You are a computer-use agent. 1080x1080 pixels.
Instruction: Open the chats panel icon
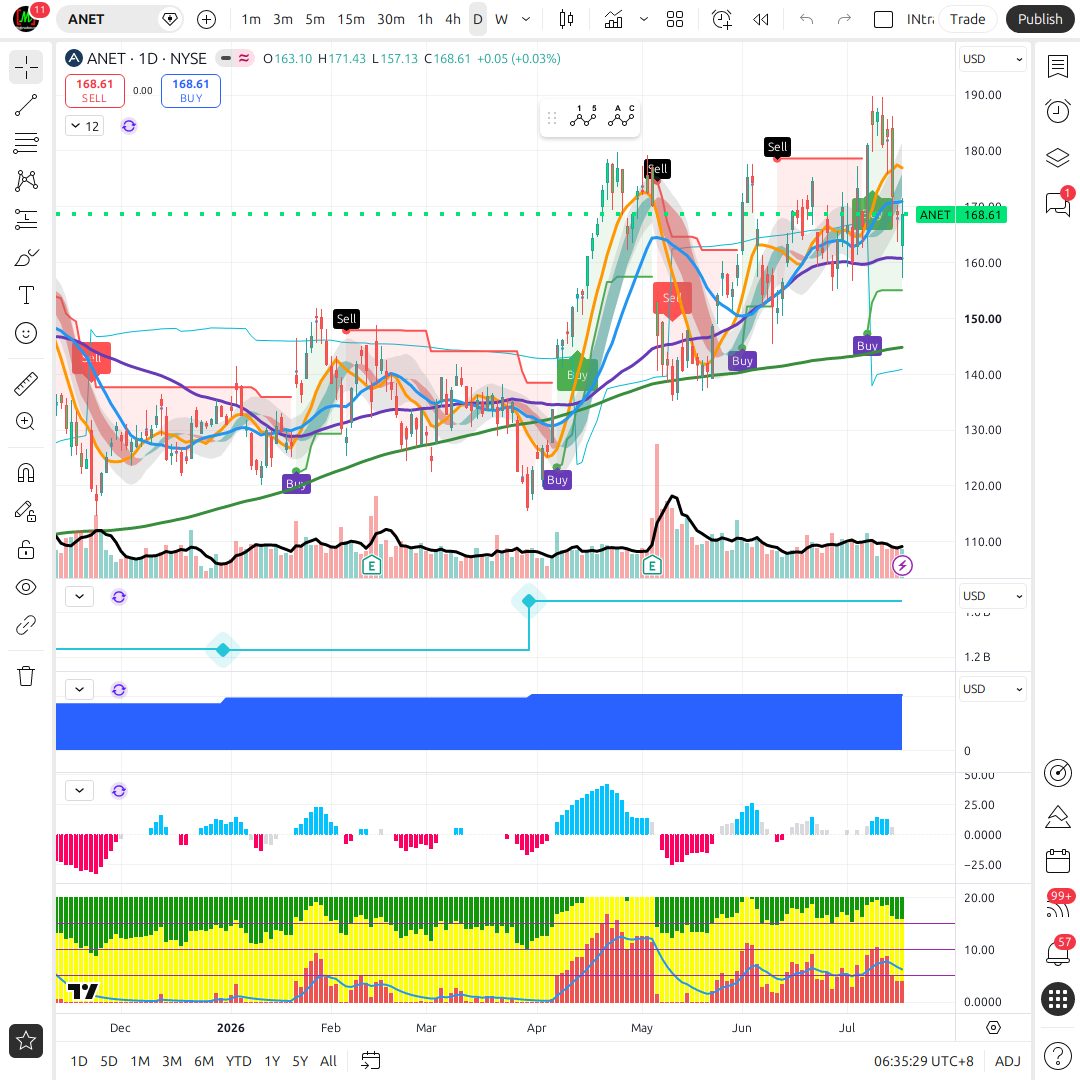pyautogui.click(x=1057, y=203)
